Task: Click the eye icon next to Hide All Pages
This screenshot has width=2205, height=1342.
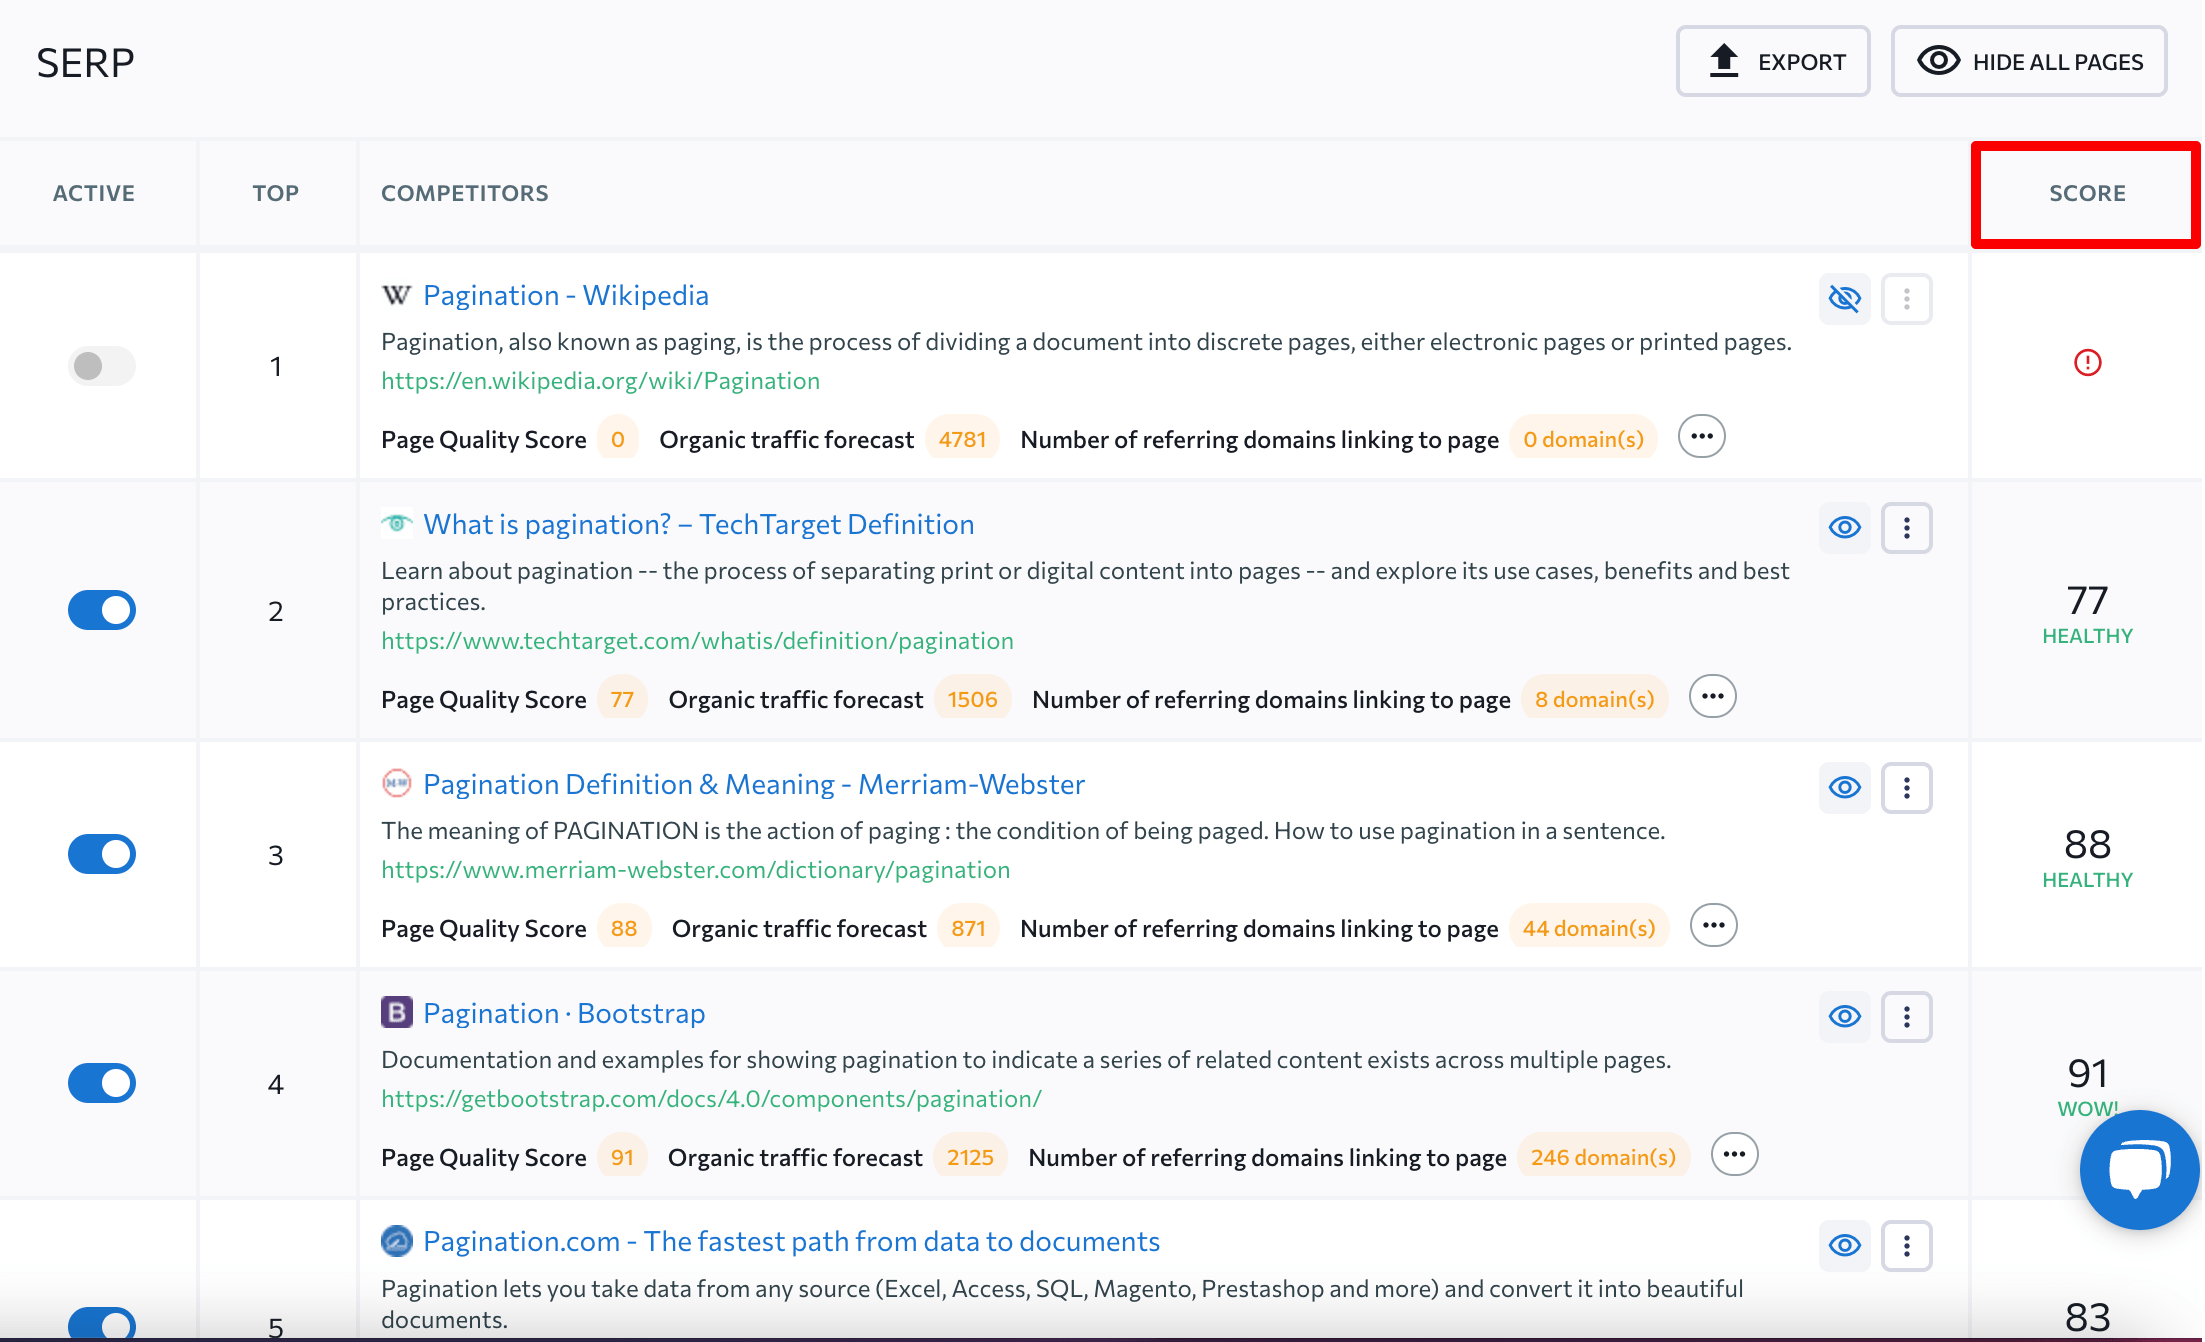Action: [1938, 61]
